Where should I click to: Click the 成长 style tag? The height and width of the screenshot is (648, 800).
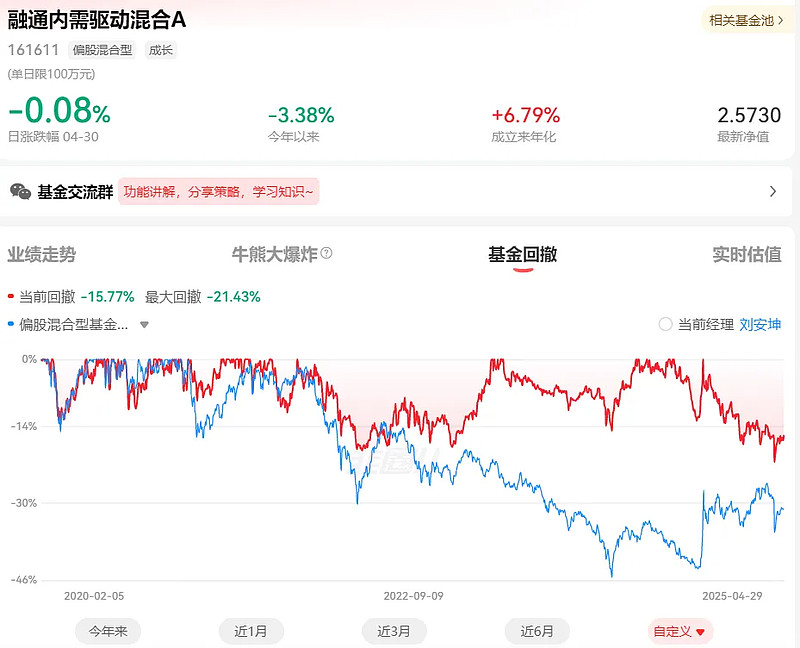pyautogui.click(x=161, y=50)
